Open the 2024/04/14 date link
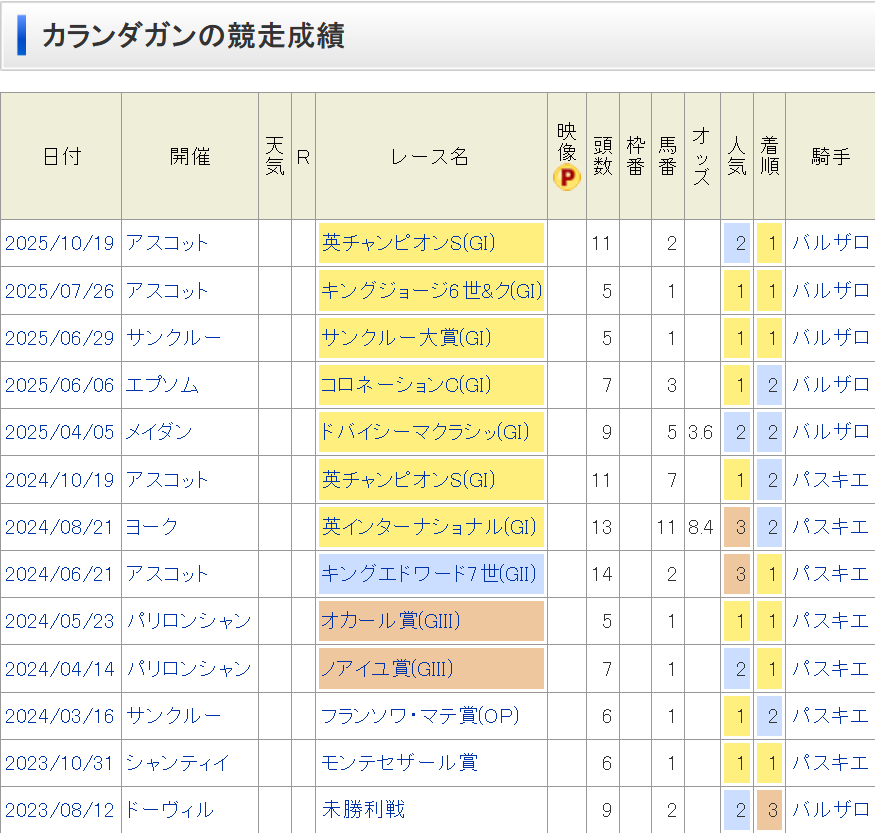 [x=59, y=668]
